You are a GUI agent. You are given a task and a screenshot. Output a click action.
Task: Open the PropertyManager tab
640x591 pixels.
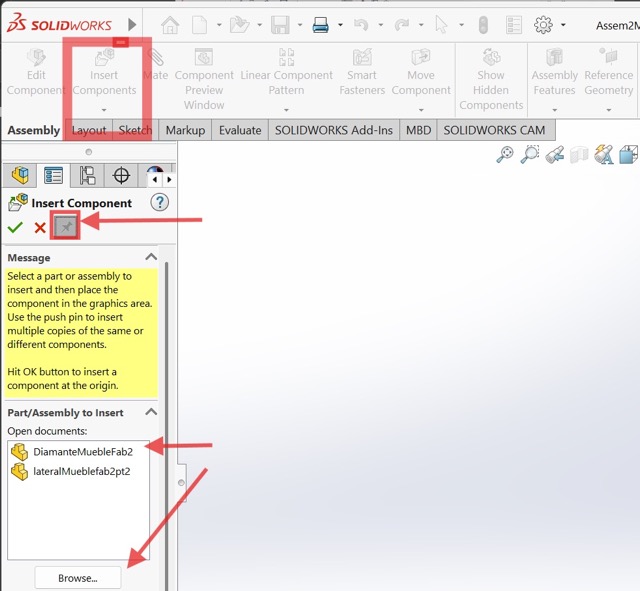53,176
